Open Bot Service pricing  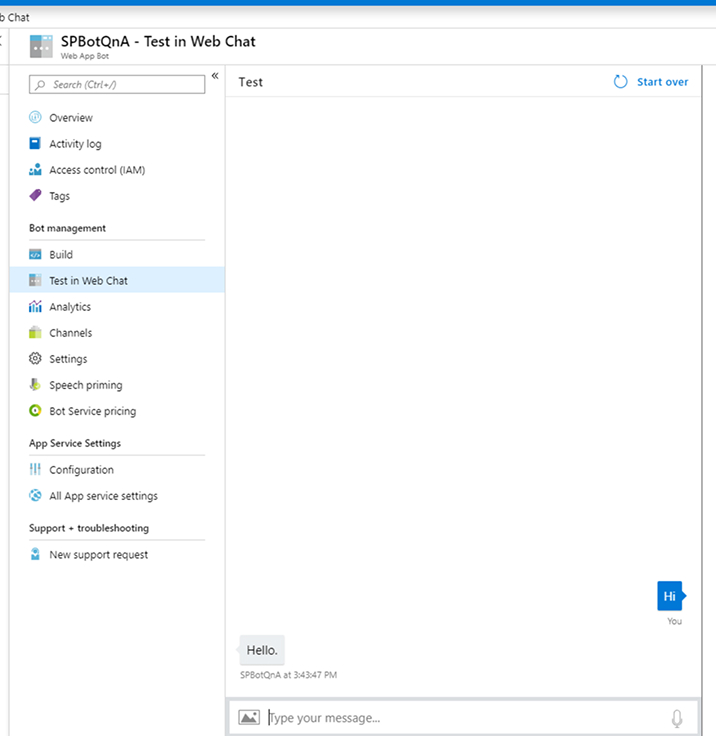click(x=92, y=412)
